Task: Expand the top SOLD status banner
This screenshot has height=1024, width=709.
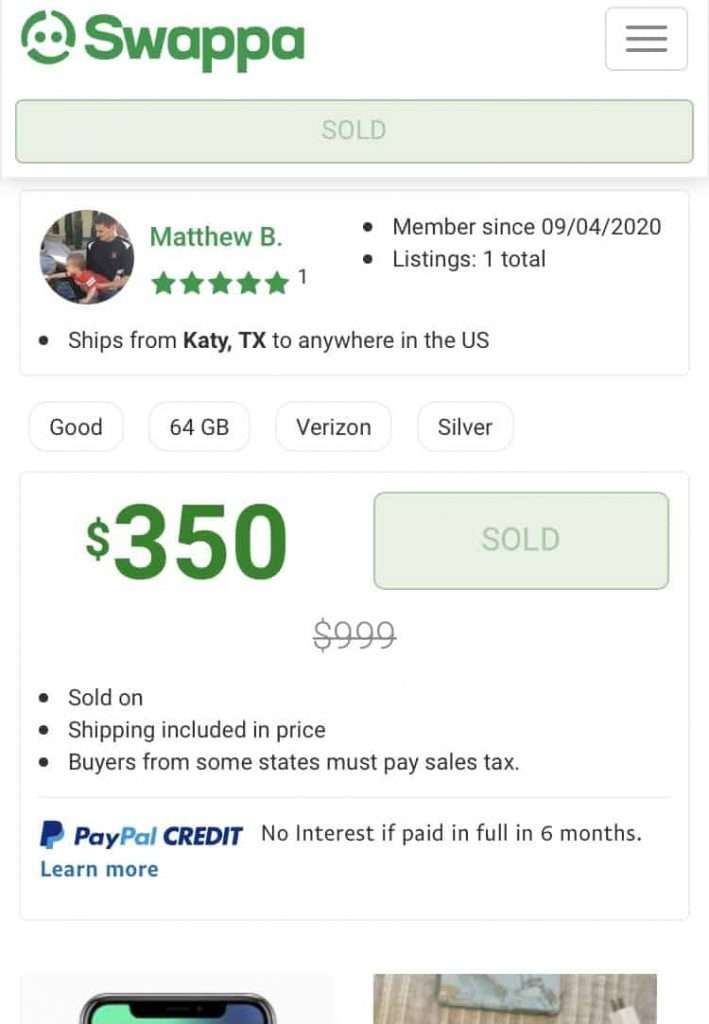Action: click(353, 130)
